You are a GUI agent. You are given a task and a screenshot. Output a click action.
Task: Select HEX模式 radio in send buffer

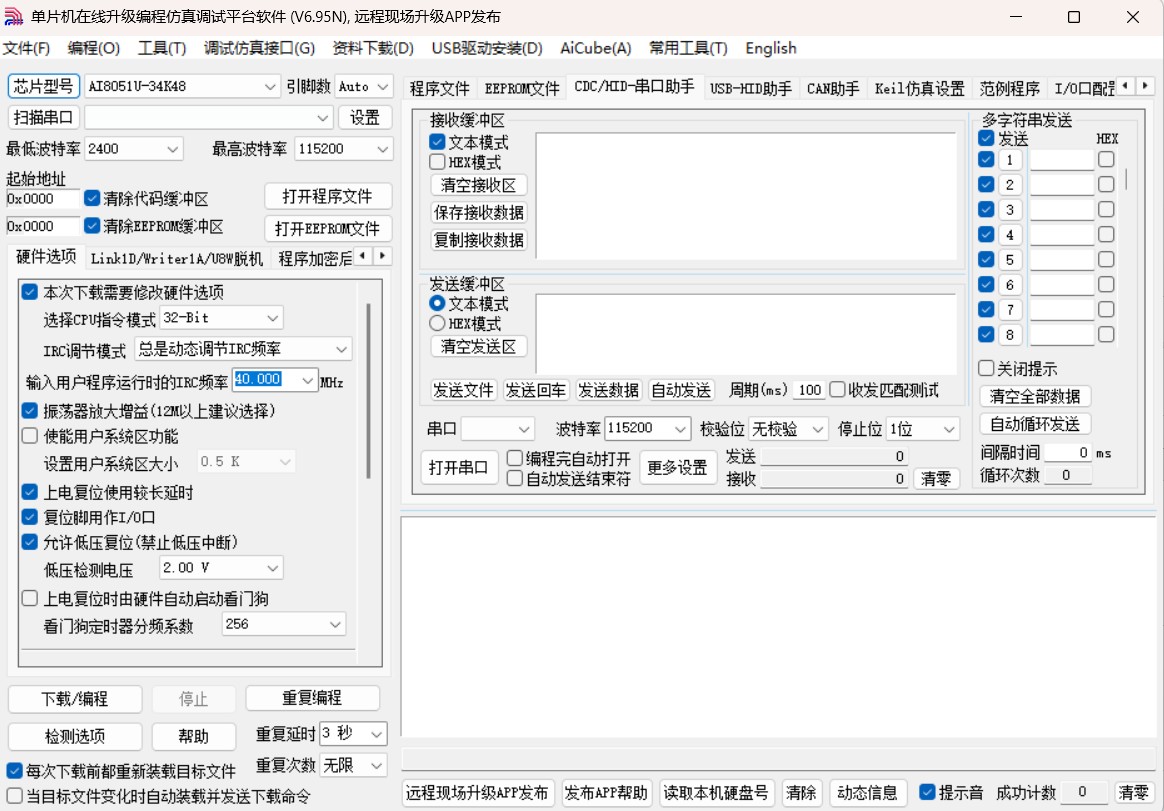[437, 323]
